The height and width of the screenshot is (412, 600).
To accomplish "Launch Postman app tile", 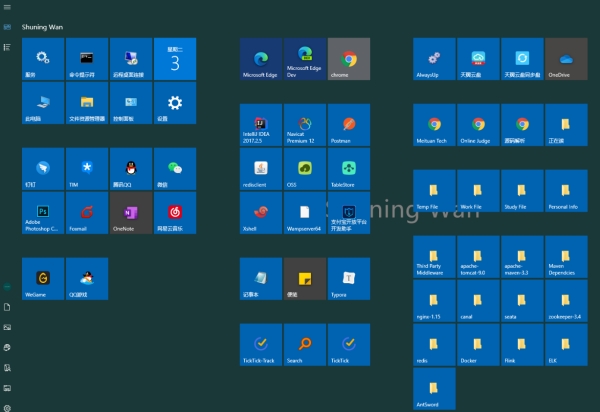I will point(348,125).
